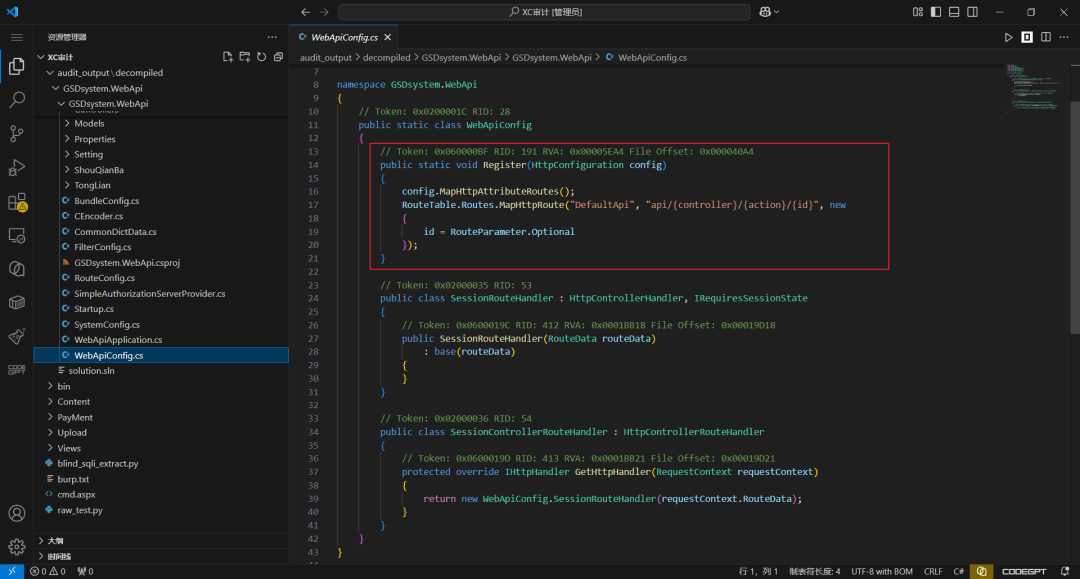Expand the bin folder

[50, 386]
